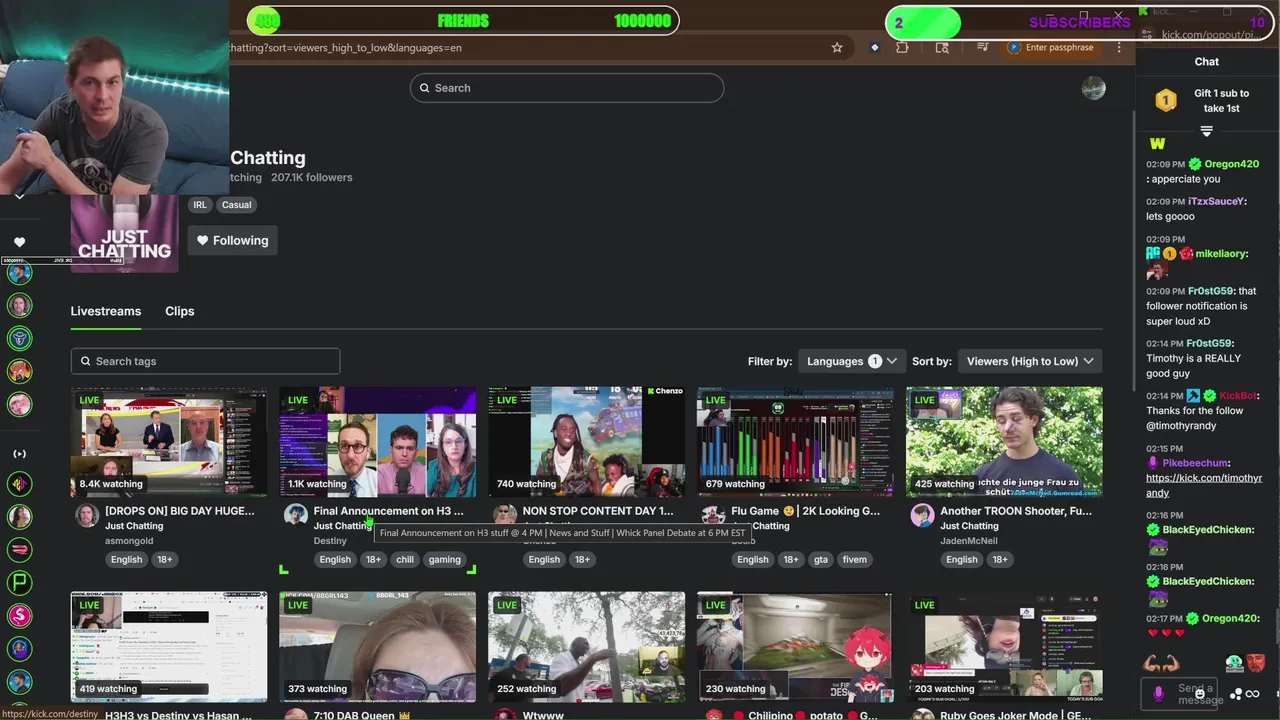
Task: Open the stream thumbnail with 252 watching
Action: pyautogui.click(x=587, y=647)
